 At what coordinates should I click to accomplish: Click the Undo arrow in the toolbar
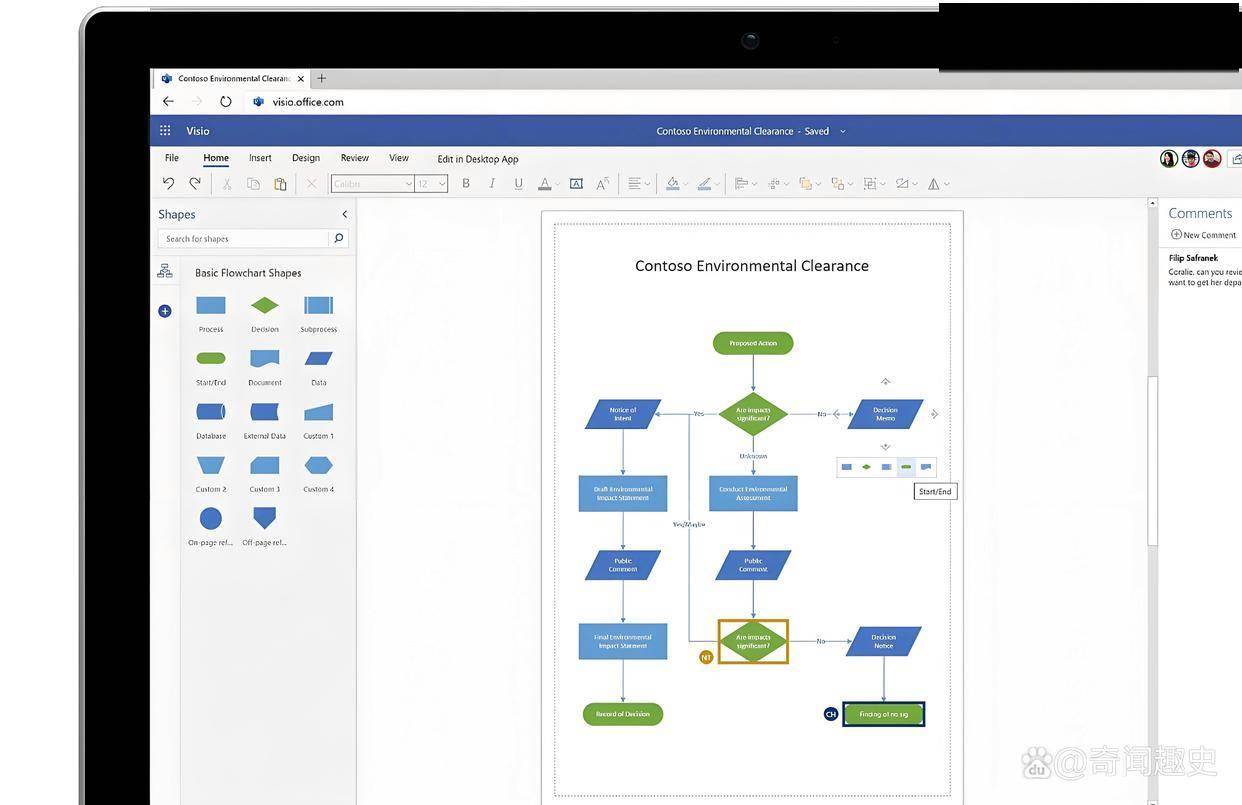click(168, 183)
